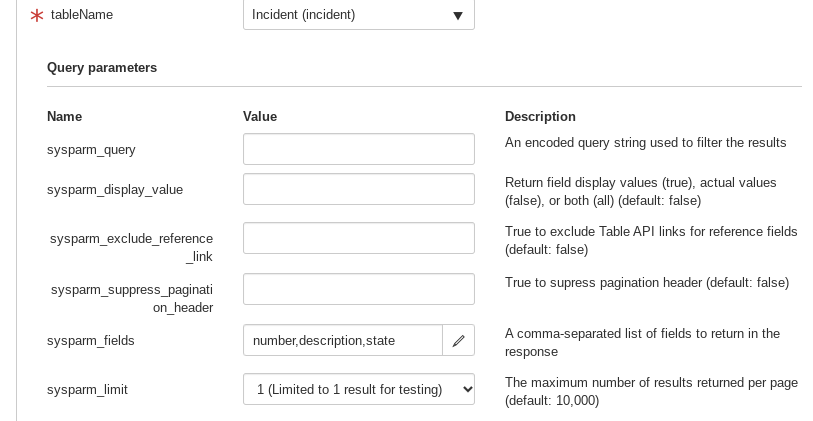
Task: Click the sysparm_limit parameter name
Action: (x=87, y=389)
